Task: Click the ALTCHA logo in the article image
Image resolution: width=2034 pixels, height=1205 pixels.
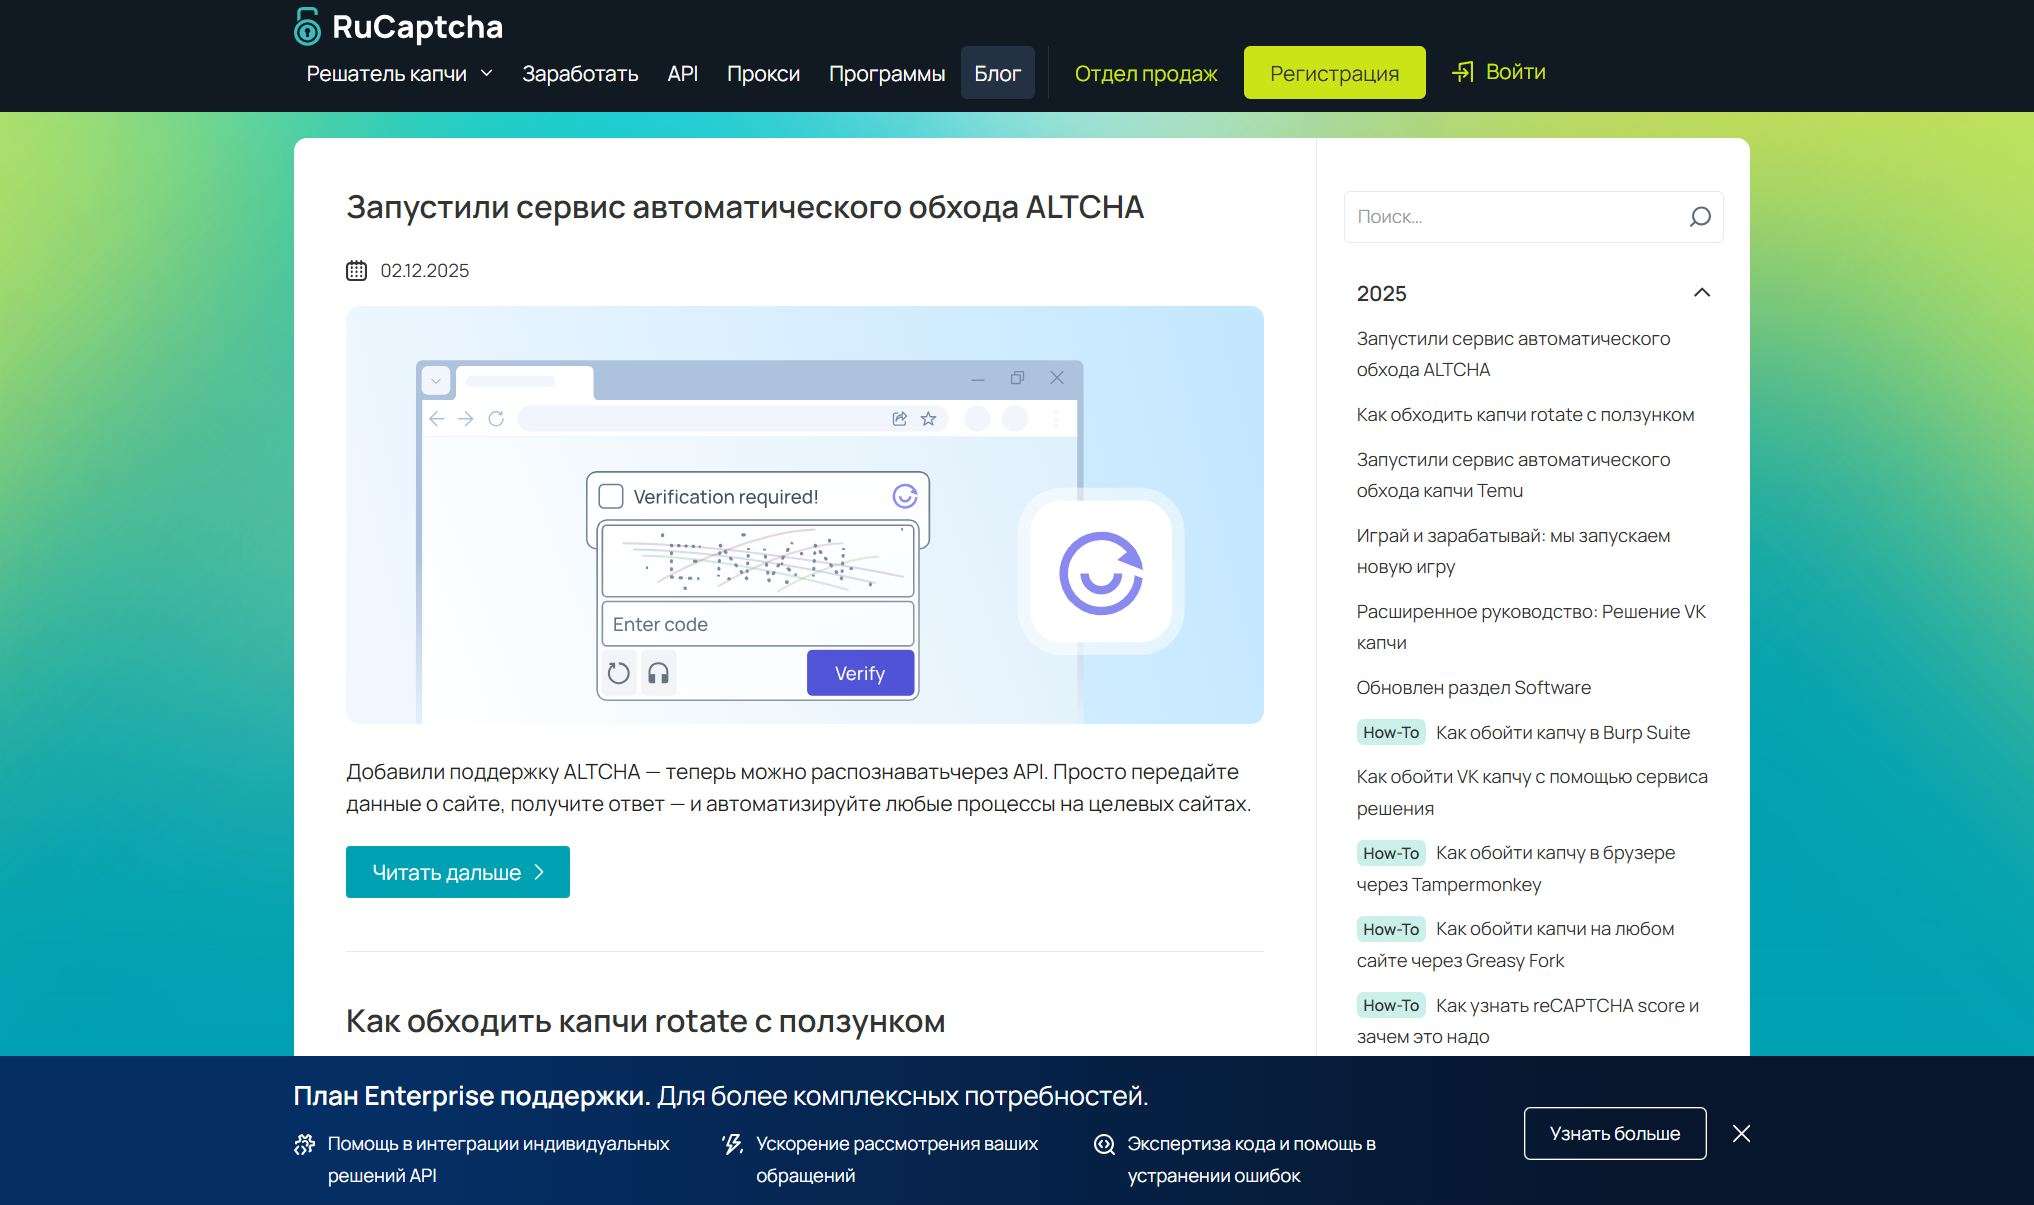Action: click(x=1100, y=573)
